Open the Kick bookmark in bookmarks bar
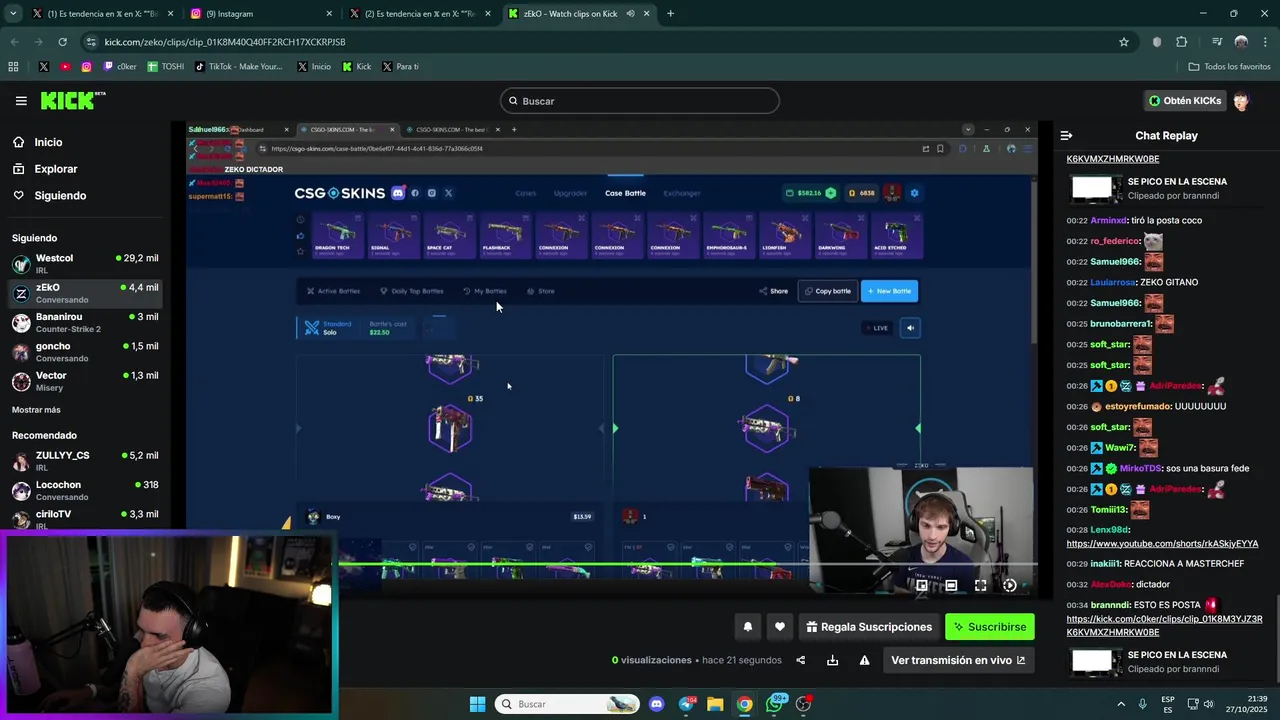The image size is (1280, 720). point(356,67)
